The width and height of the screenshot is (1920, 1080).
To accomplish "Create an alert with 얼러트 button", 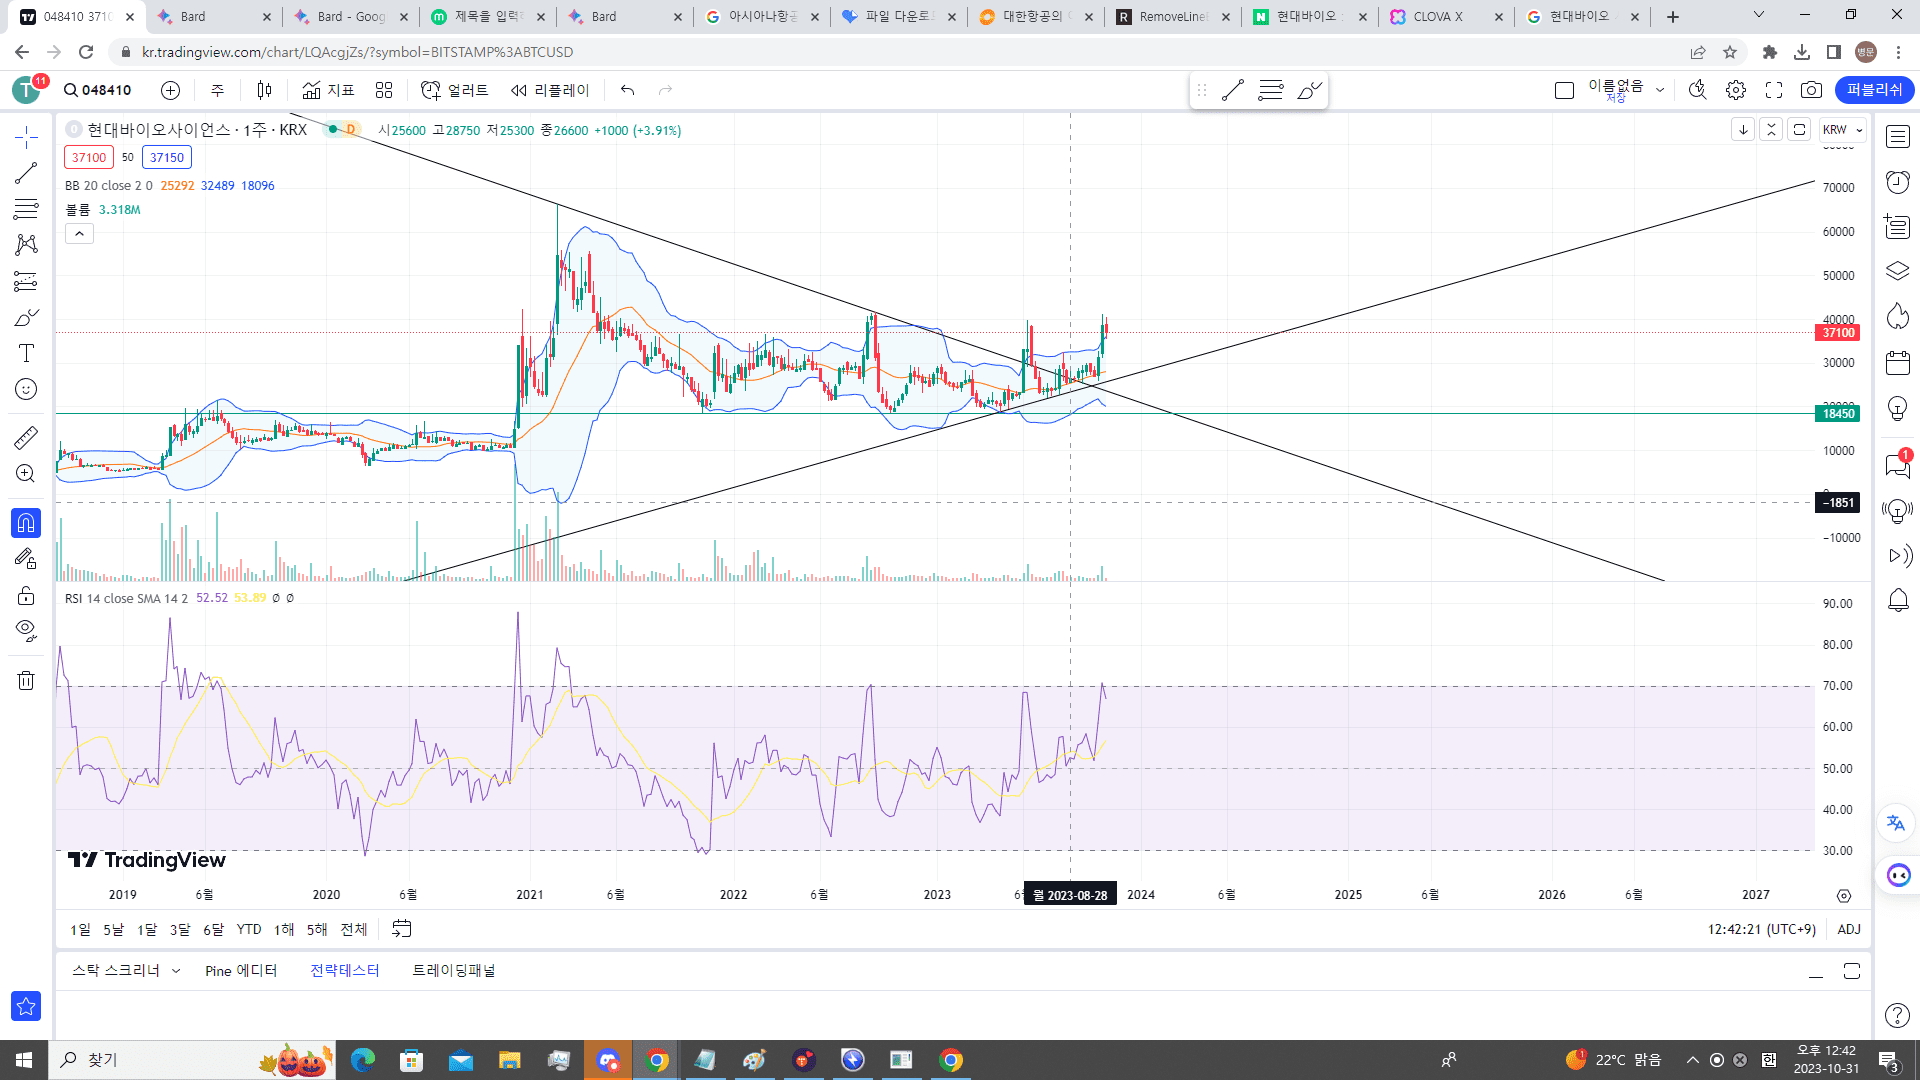I will click(455, 90).
